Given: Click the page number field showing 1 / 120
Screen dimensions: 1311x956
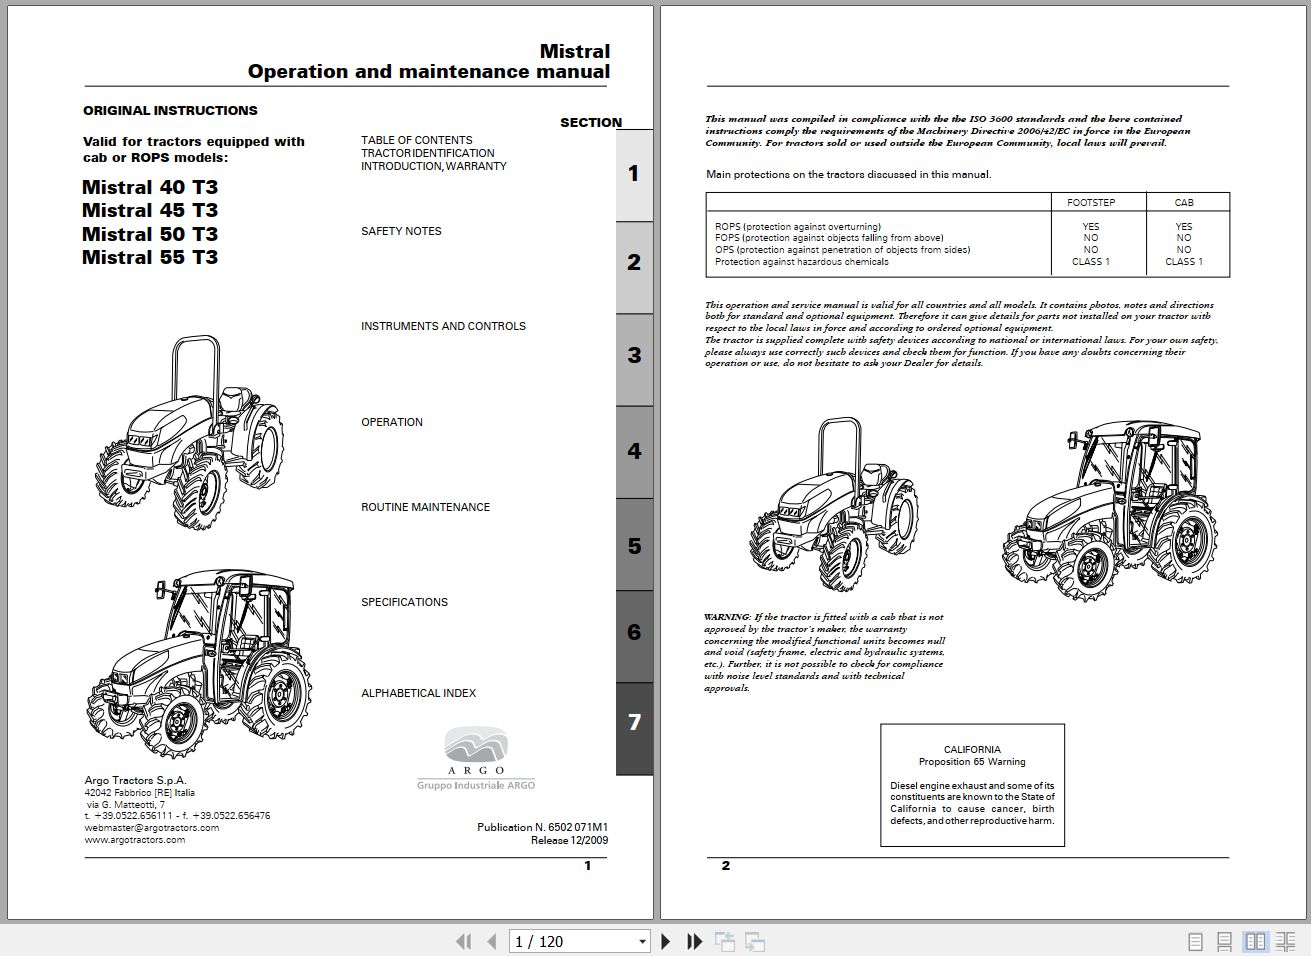Looking at the screenshot, I should pyautogui.click(x=572, y=942).
